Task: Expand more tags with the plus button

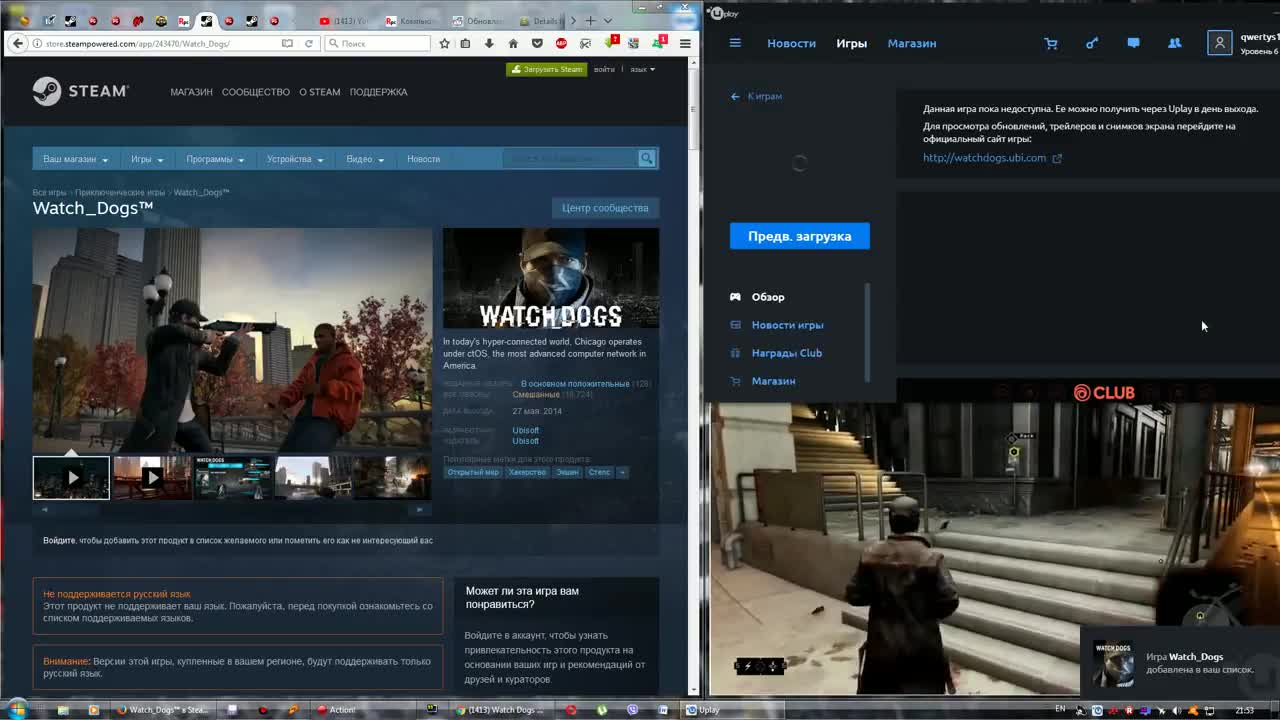Action: [622, 472]
